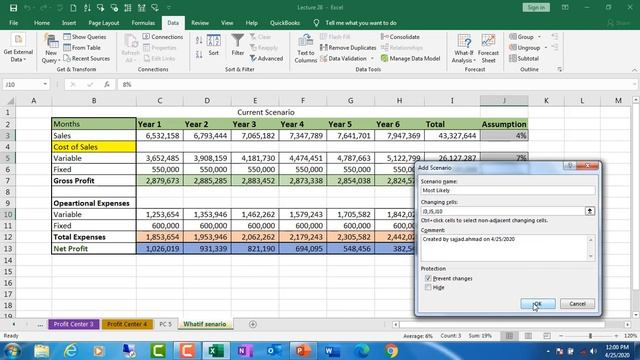Viewport: 640px width, 360px height.
Task: Open Add Scenario help button
Action: [570, 166]
